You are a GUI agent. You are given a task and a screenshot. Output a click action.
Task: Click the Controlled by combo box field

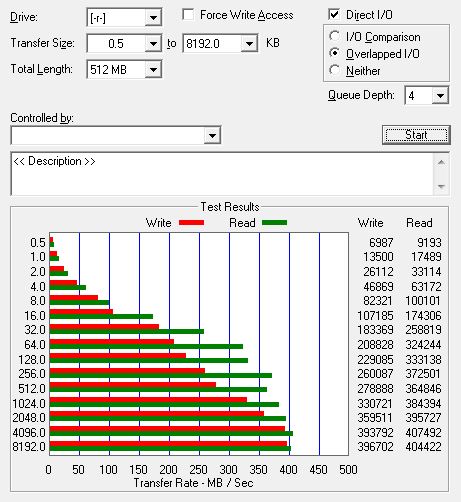point(108,135)
